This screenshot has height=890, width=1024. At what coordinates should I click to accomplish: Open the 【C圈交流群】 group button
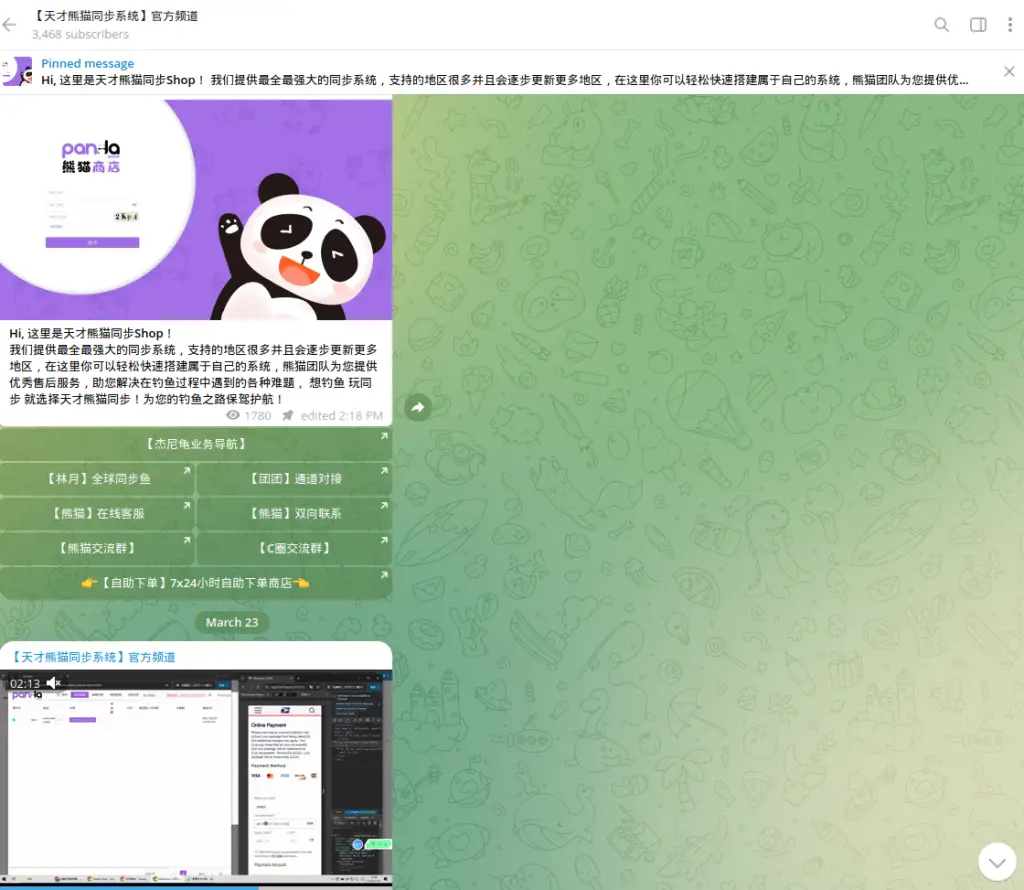click(295, 548)
